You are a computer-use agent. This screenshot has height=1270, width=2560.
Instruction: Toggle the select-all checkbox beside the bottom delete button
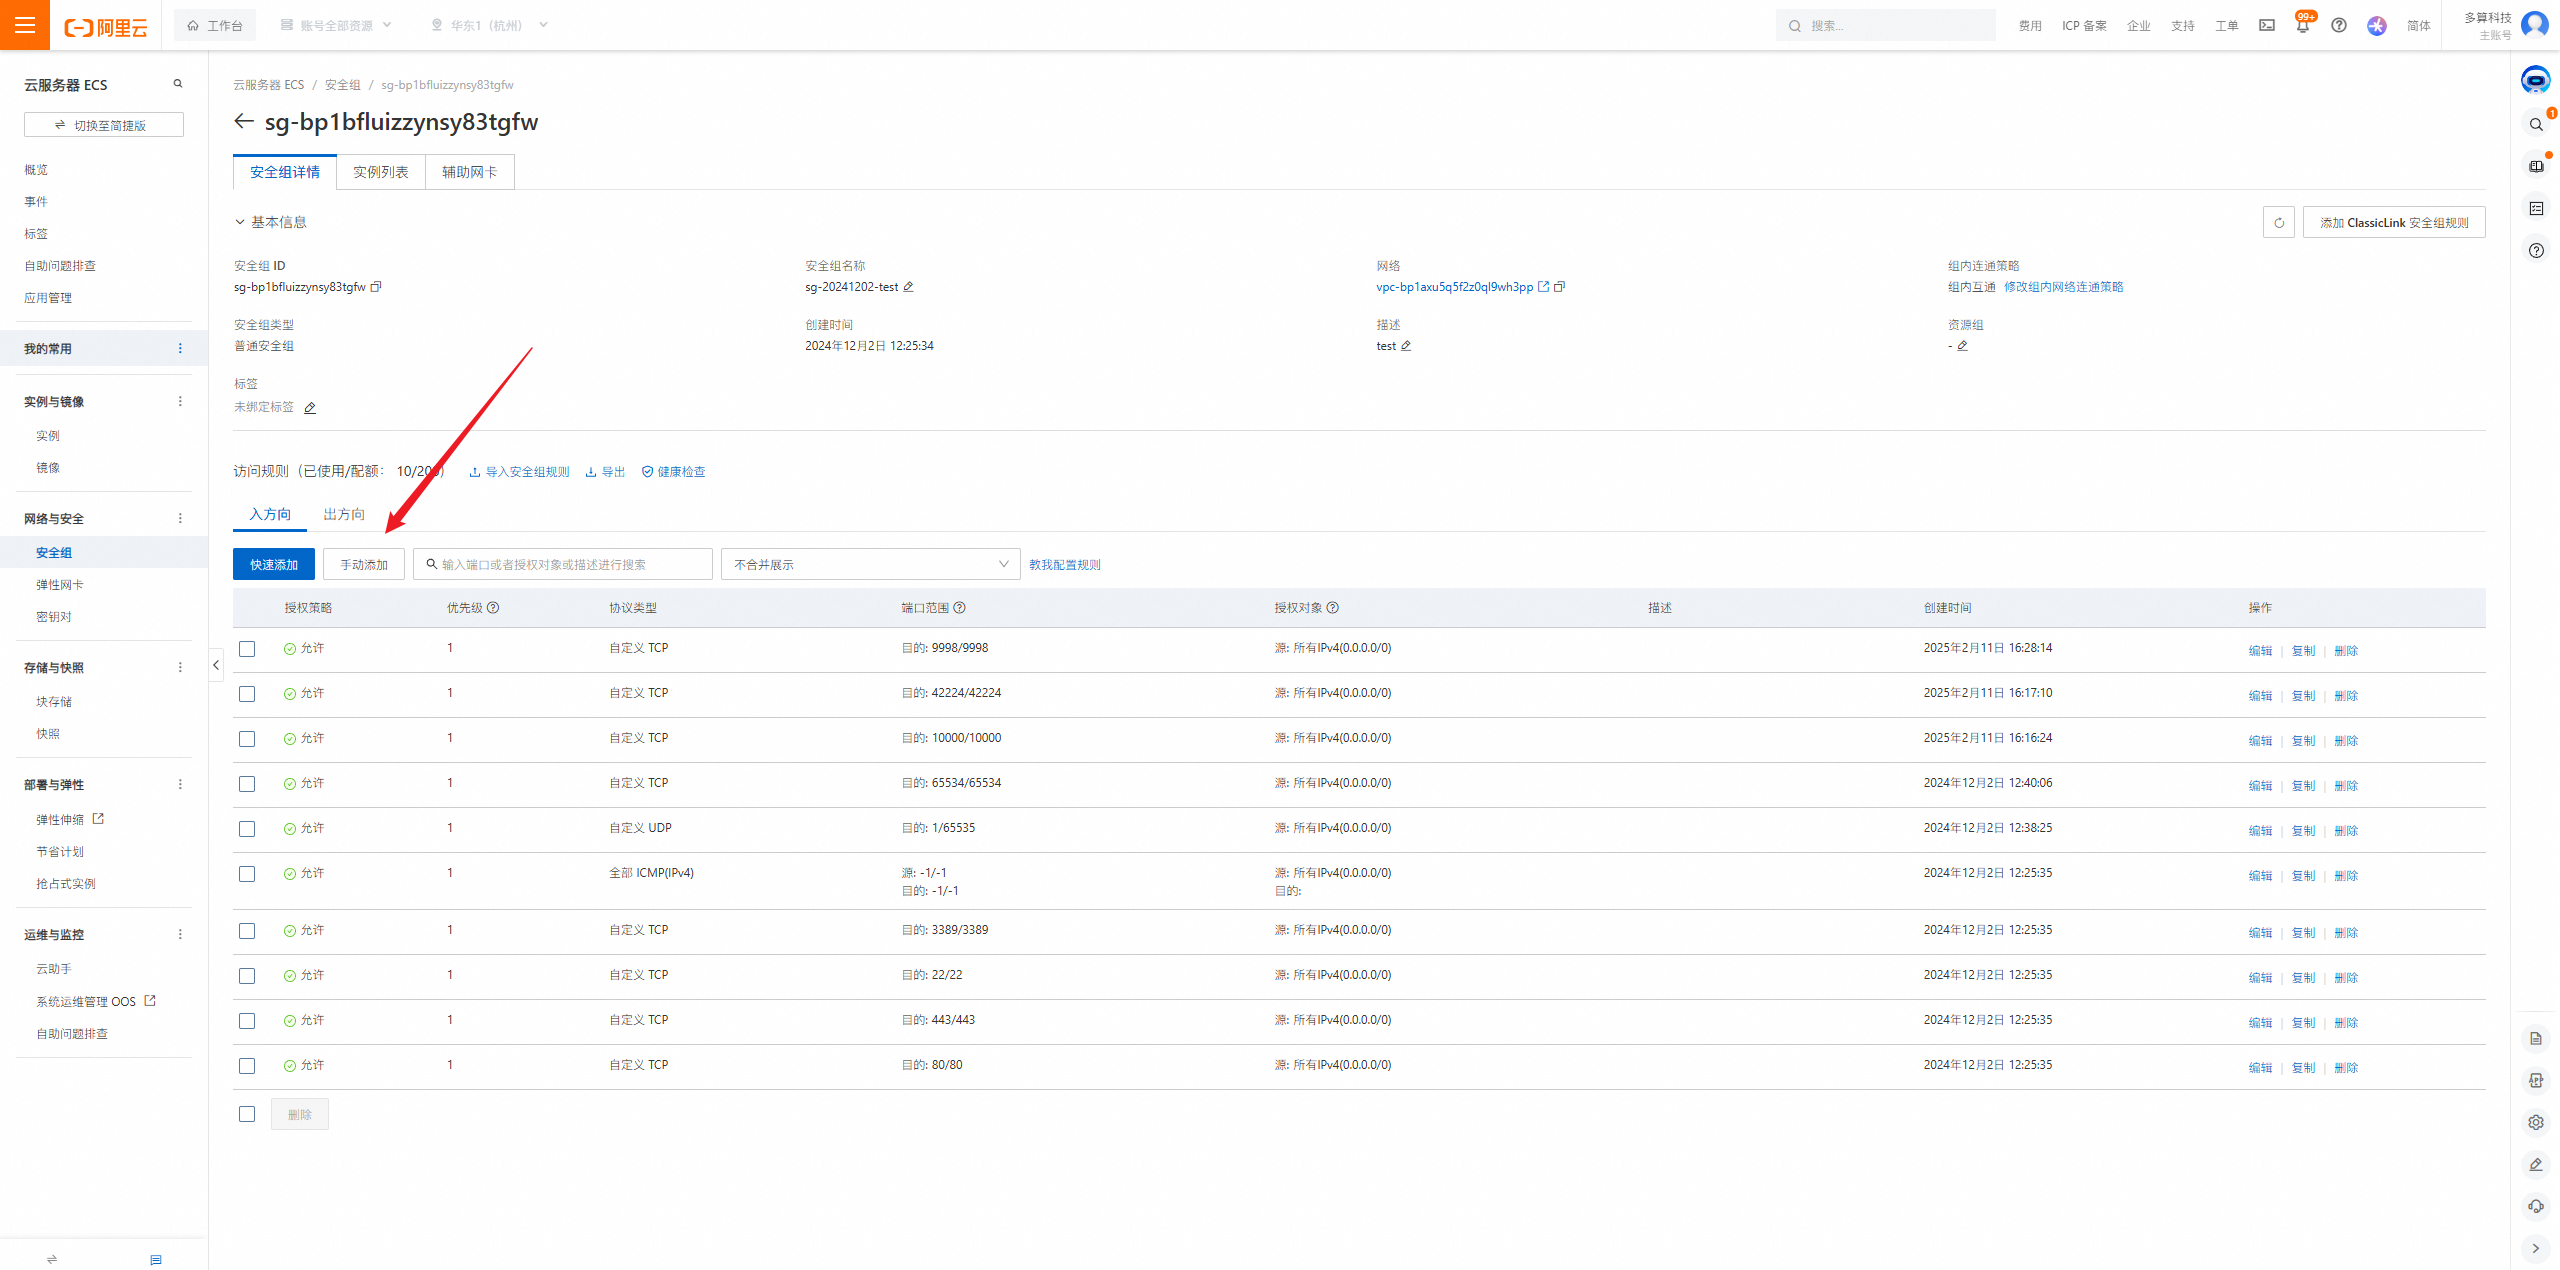coord(247,1114)
